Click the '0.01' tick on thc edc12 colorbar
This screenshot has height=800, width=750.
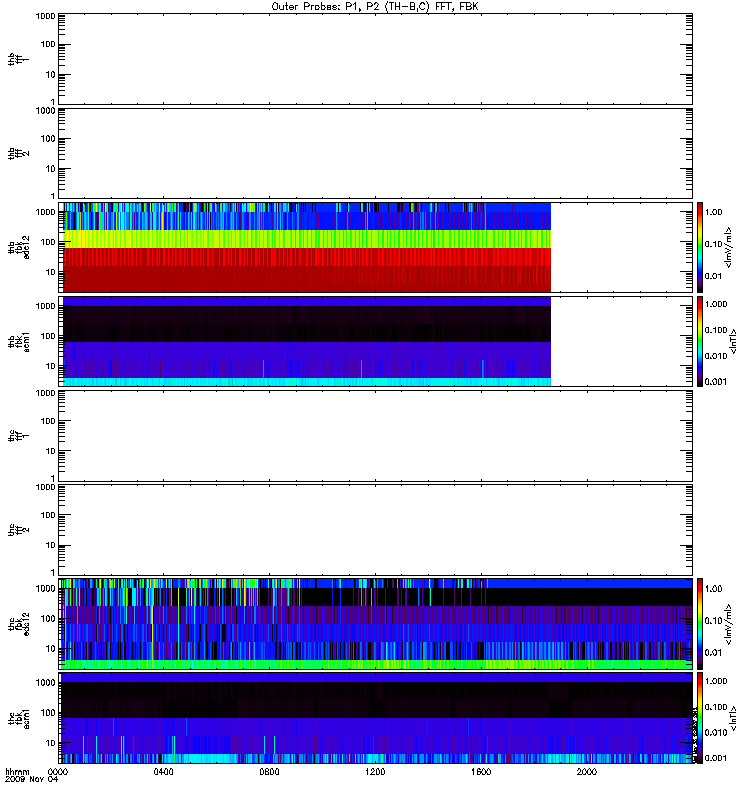point(713,653)
